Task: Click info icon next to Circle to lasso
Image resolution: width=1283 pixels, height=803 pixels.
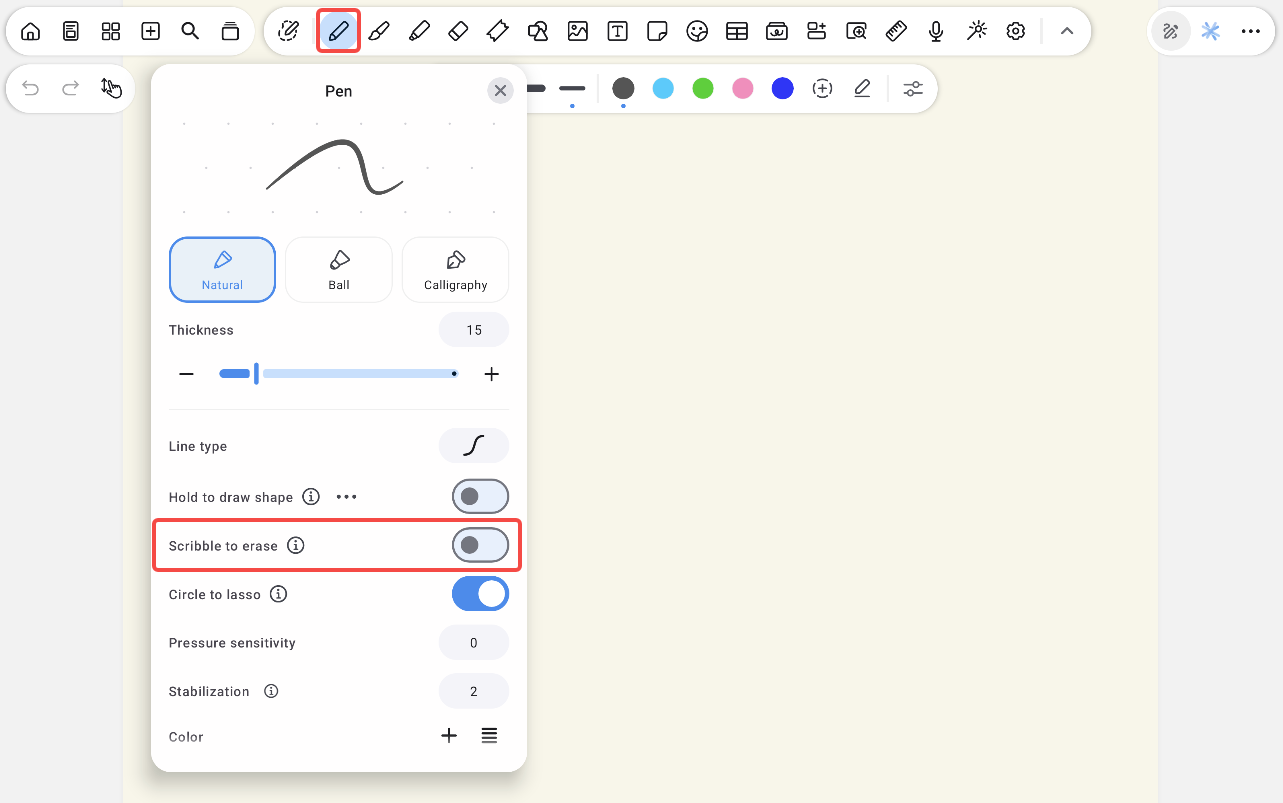Action: (279, 594)
